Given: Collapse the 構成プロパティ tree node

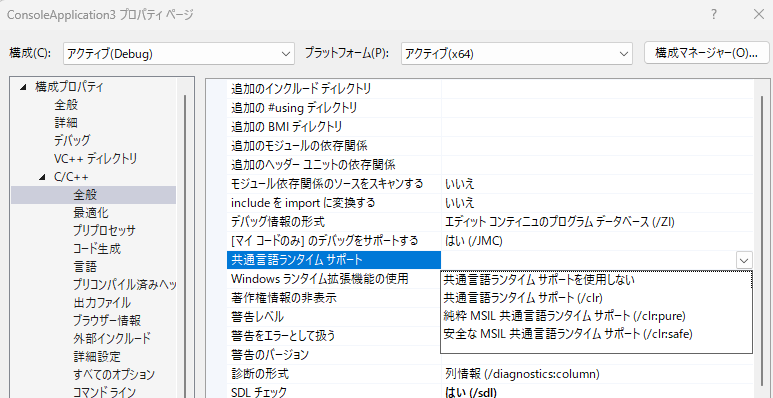Looking at the screenshot, I should point(23,87).
